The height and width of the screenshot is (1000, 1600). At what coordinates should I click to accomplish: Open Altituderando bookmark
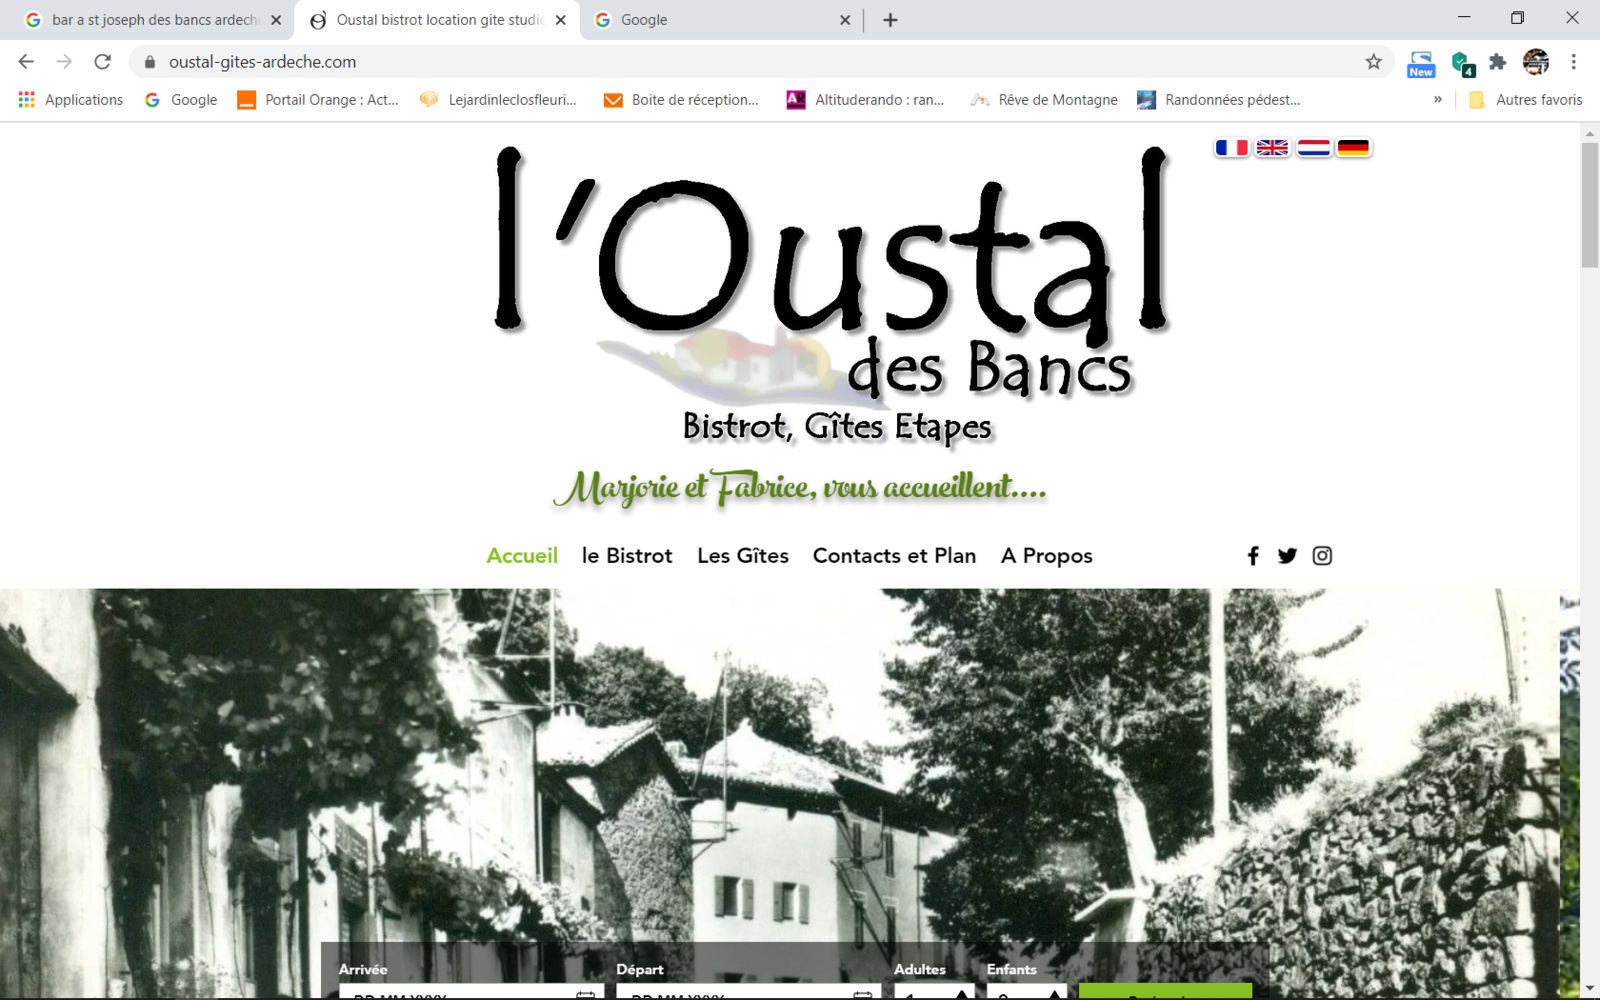point(866,100)
